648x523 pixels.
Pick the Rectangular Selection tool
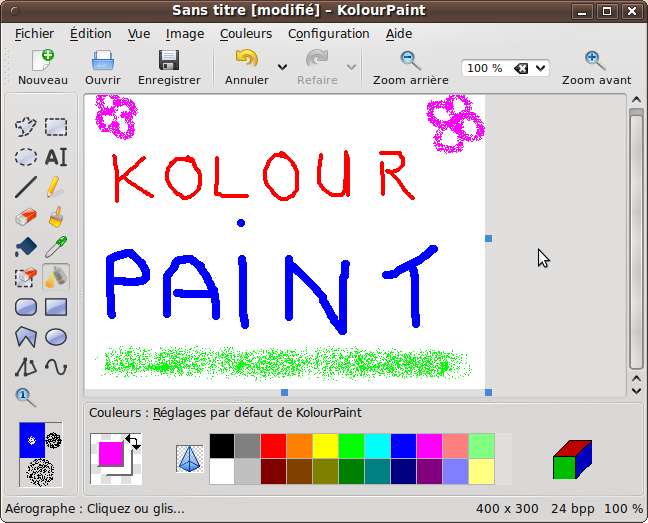click(56, 127)
